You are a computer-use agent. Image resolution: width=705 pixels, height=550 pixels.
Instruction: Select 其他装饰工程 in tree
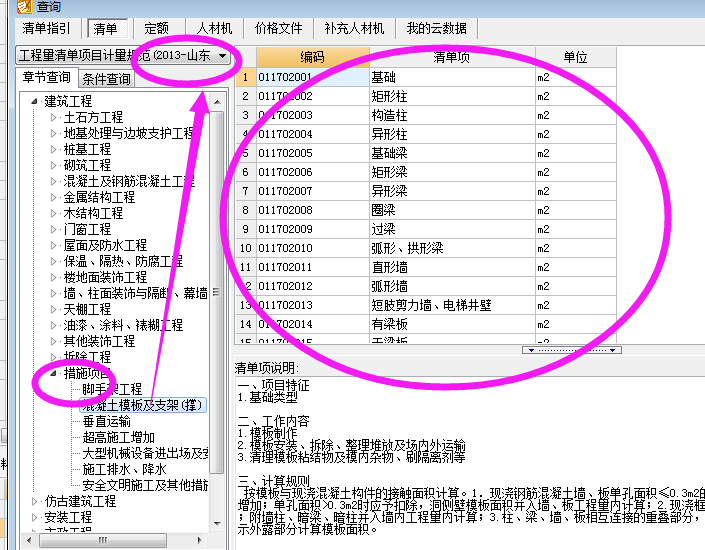[x=99, y=341]
